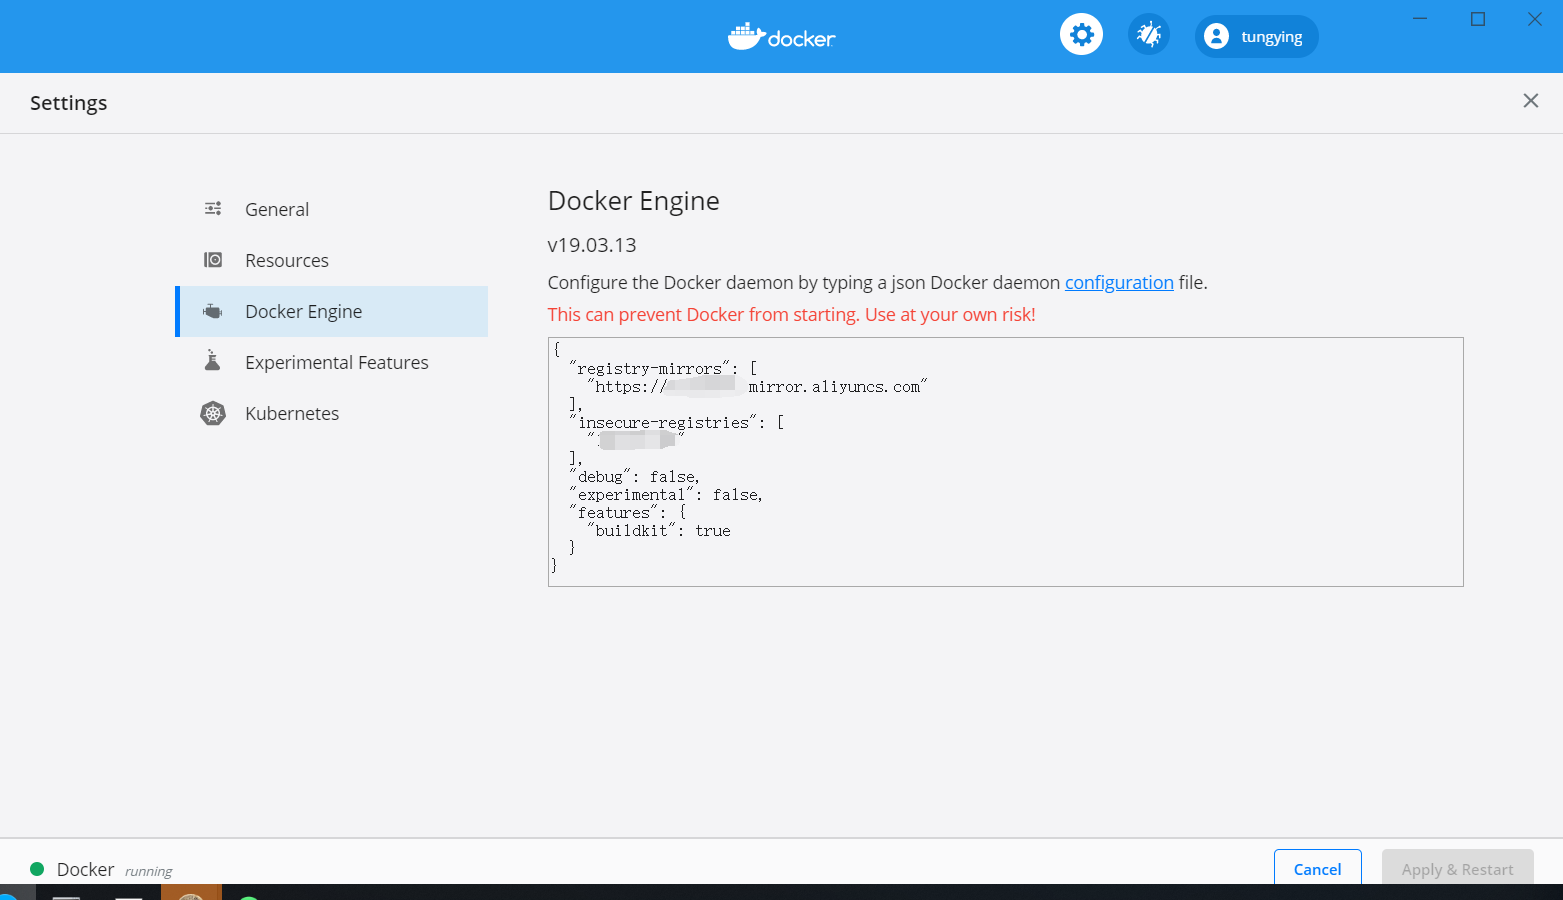Click the Docker whale logo
Screen dimensions: 1563x900
point(781,37)
